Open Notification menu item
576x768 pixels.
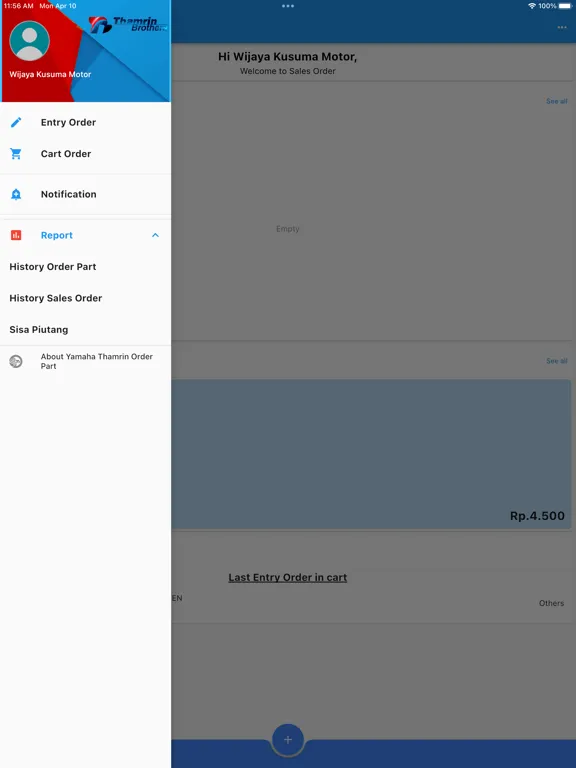coord(86,194)
